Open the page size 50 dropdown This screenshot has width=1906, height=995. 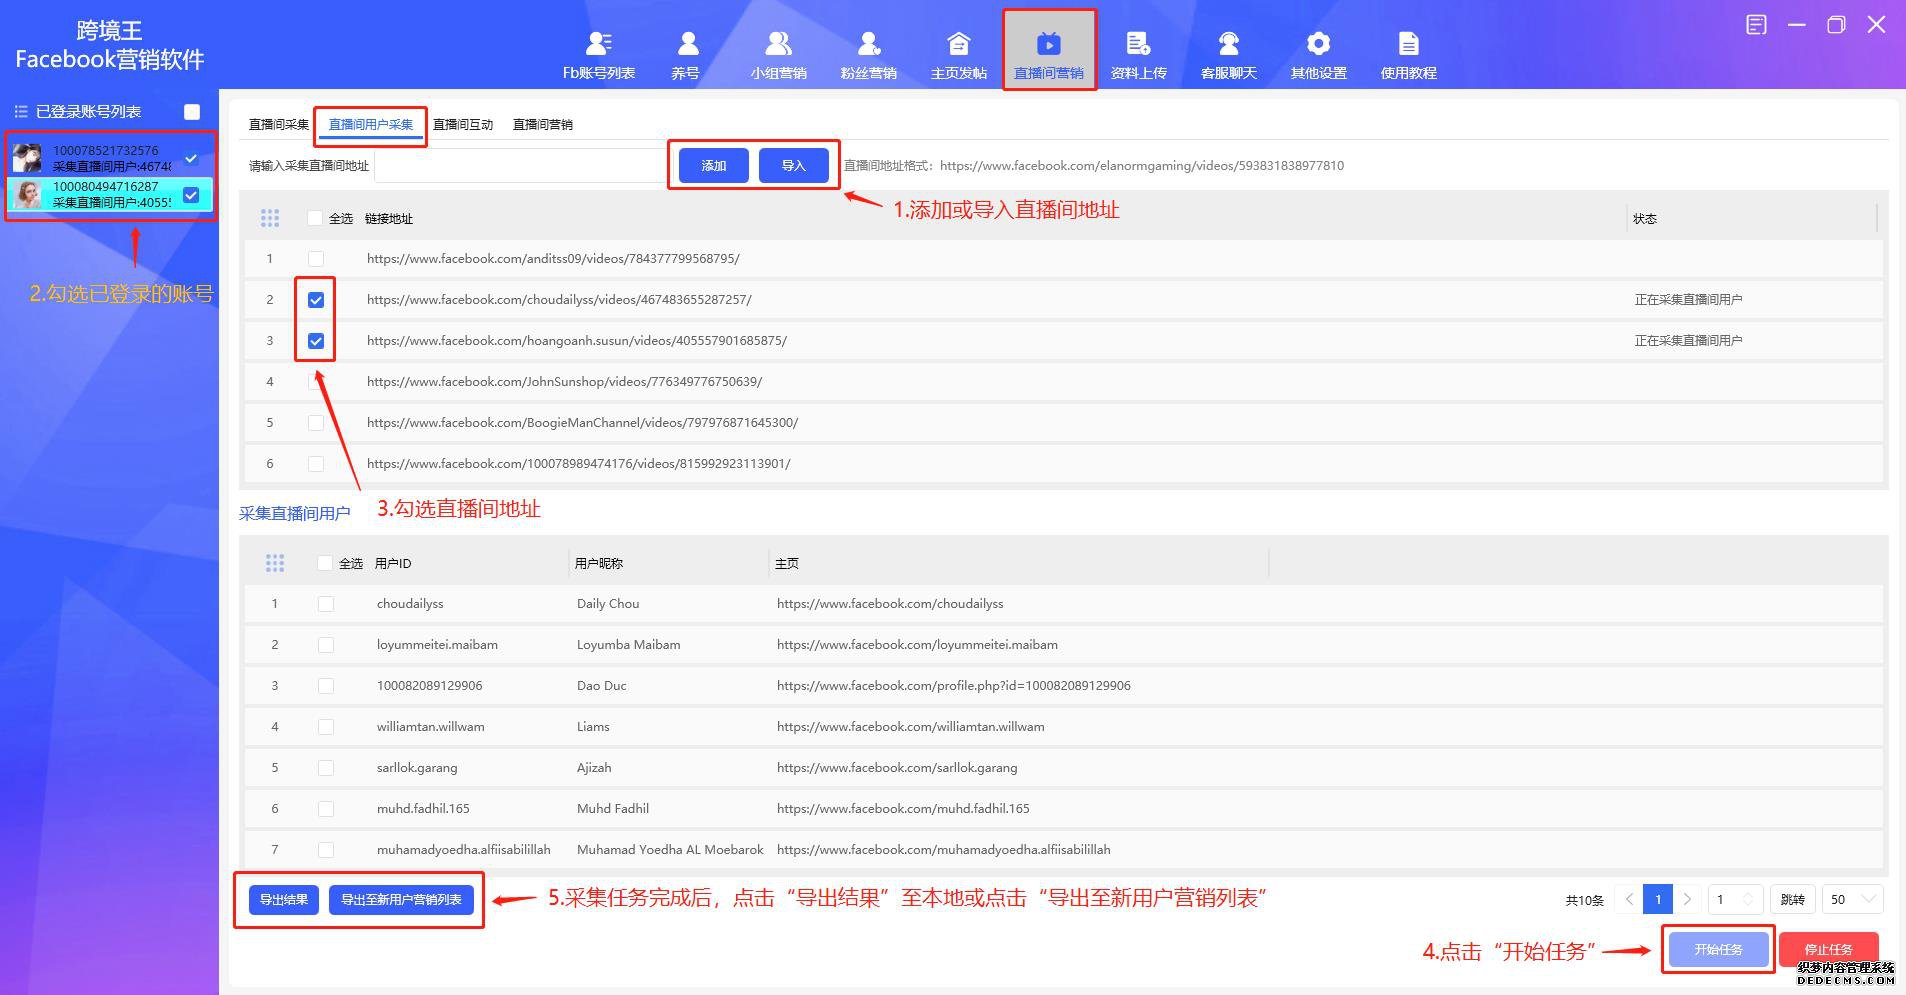1850,899
